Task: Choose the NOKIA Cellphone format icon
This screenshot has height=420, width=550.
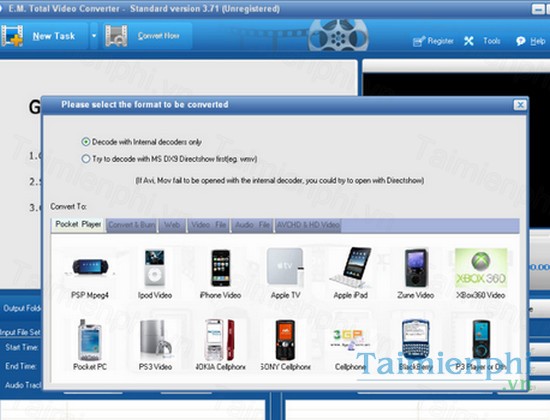Action: pyautogui.click(x=220, y=340)
